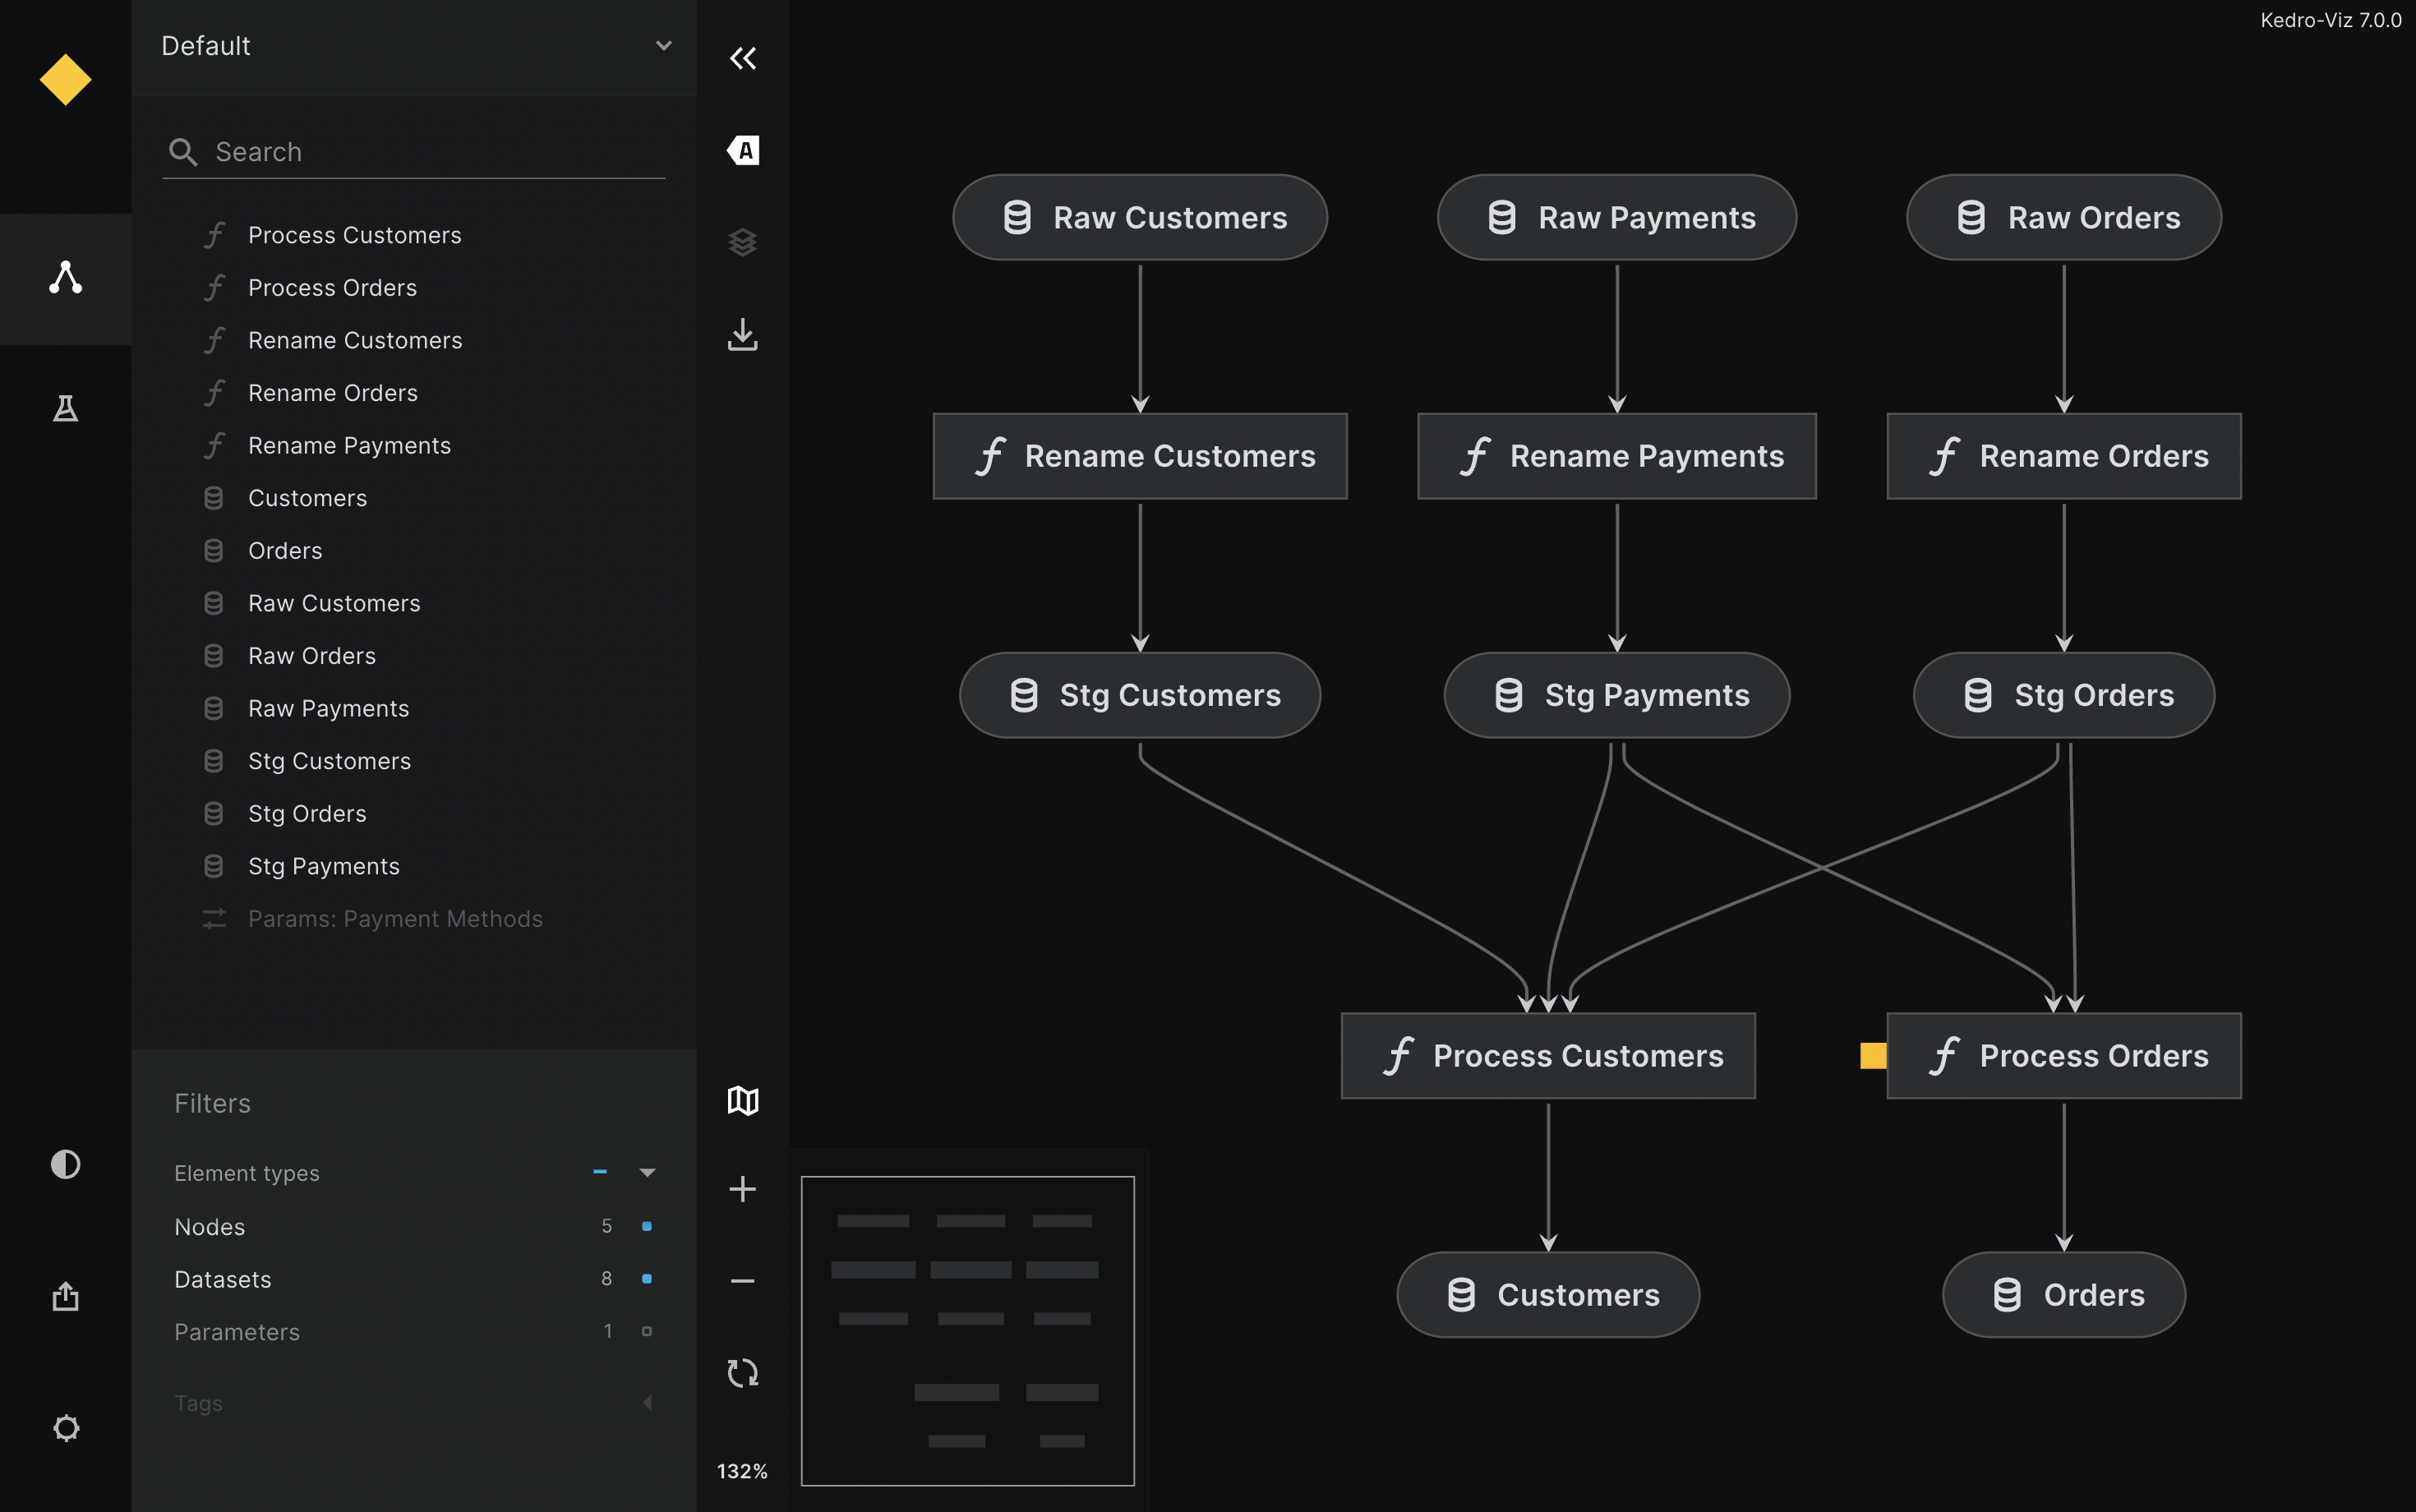Zoom in with the plus icon

pos(742,1189)
